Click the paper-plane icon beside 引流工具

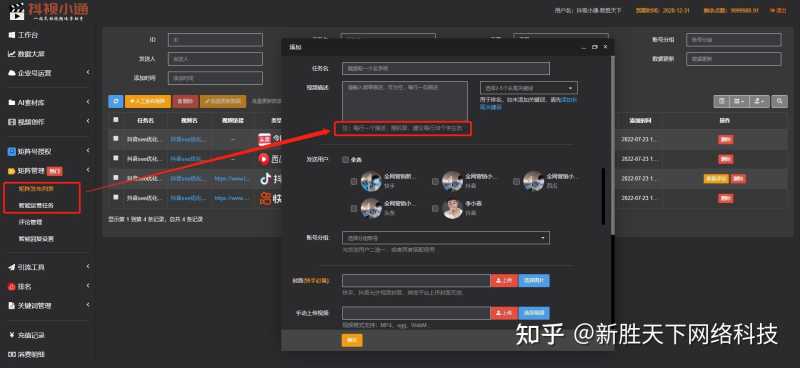pyautogui.click(x=12, y=267)
